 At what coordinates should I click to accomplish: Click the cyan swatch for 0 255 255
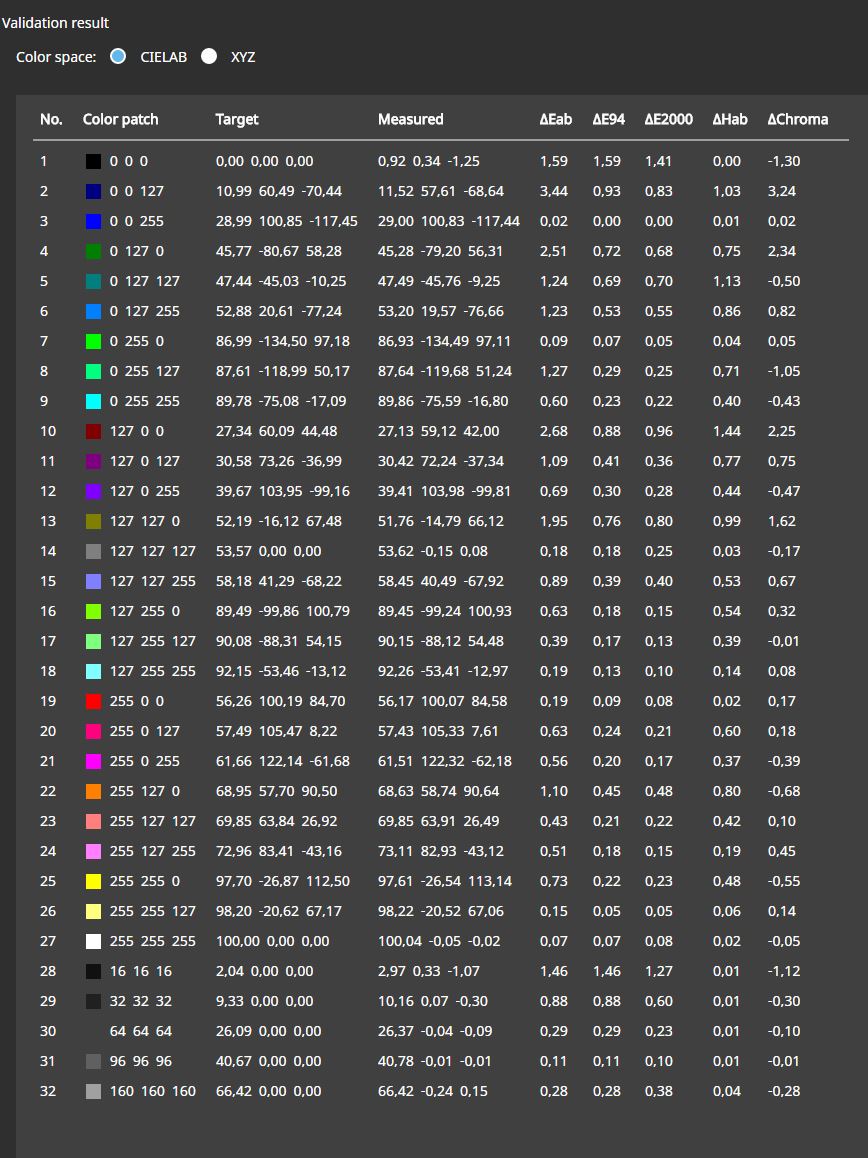coord(93,401)
